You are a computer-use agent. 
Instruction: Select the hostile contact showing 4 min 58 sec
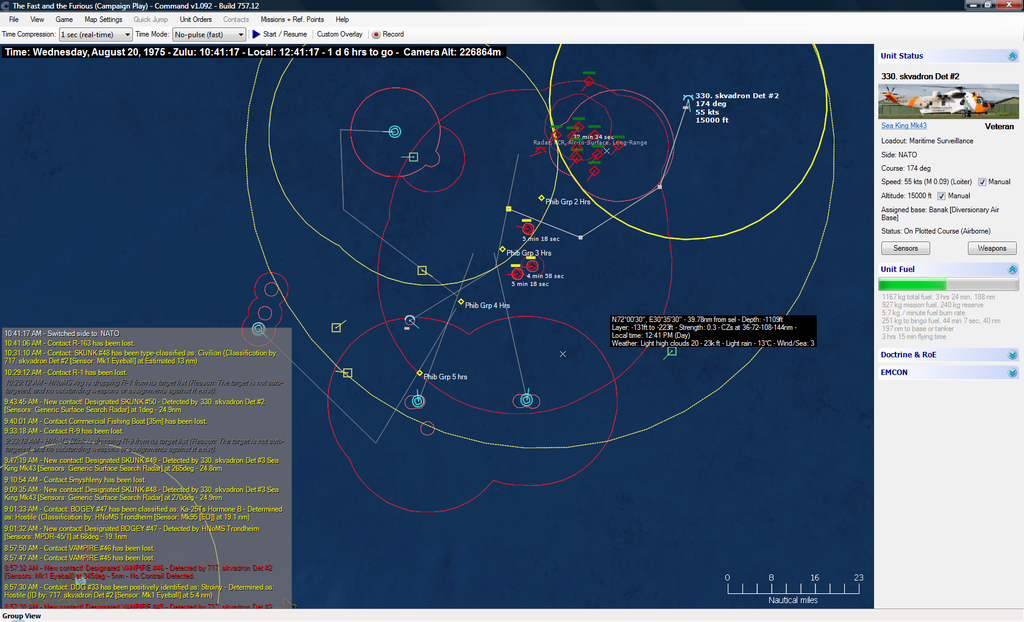tap(517, 273)
